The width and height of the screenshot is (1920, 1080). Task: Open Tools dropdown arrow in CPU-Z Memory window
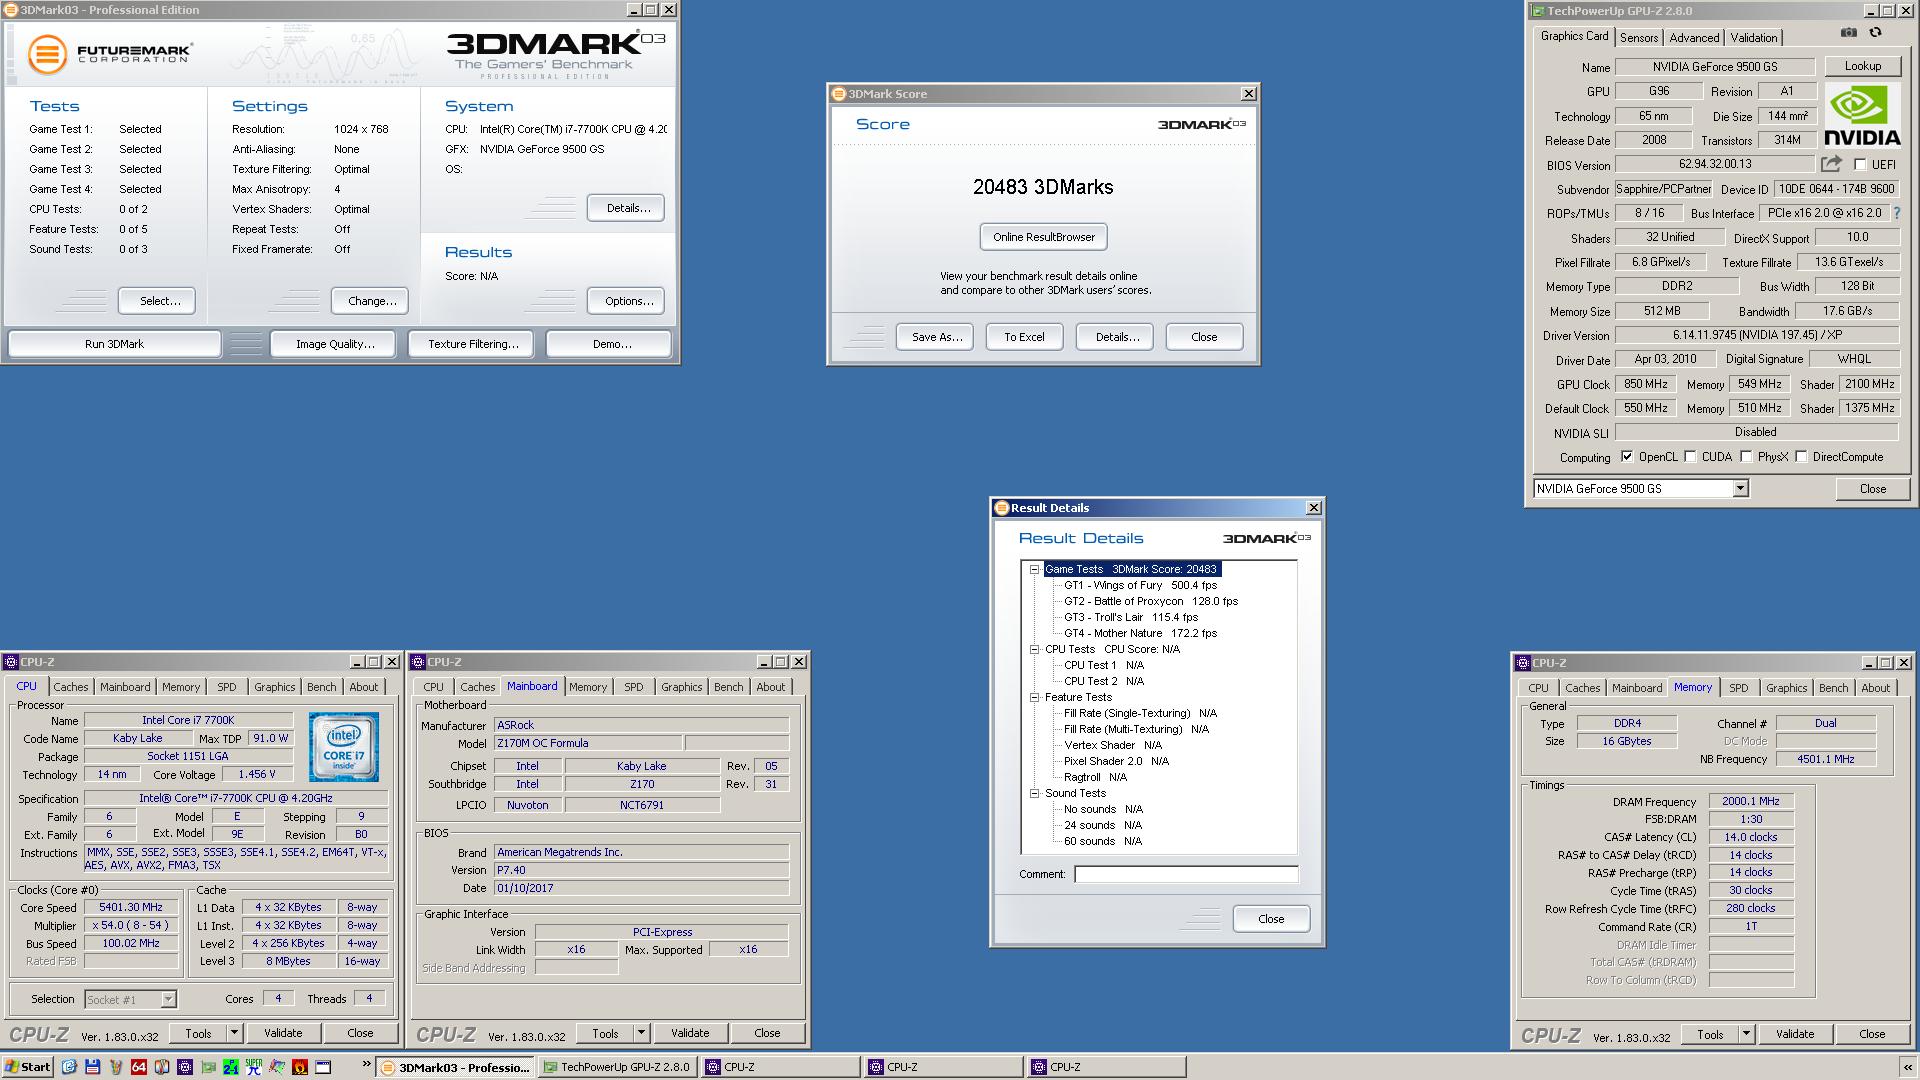(x=1746, y=1034)
